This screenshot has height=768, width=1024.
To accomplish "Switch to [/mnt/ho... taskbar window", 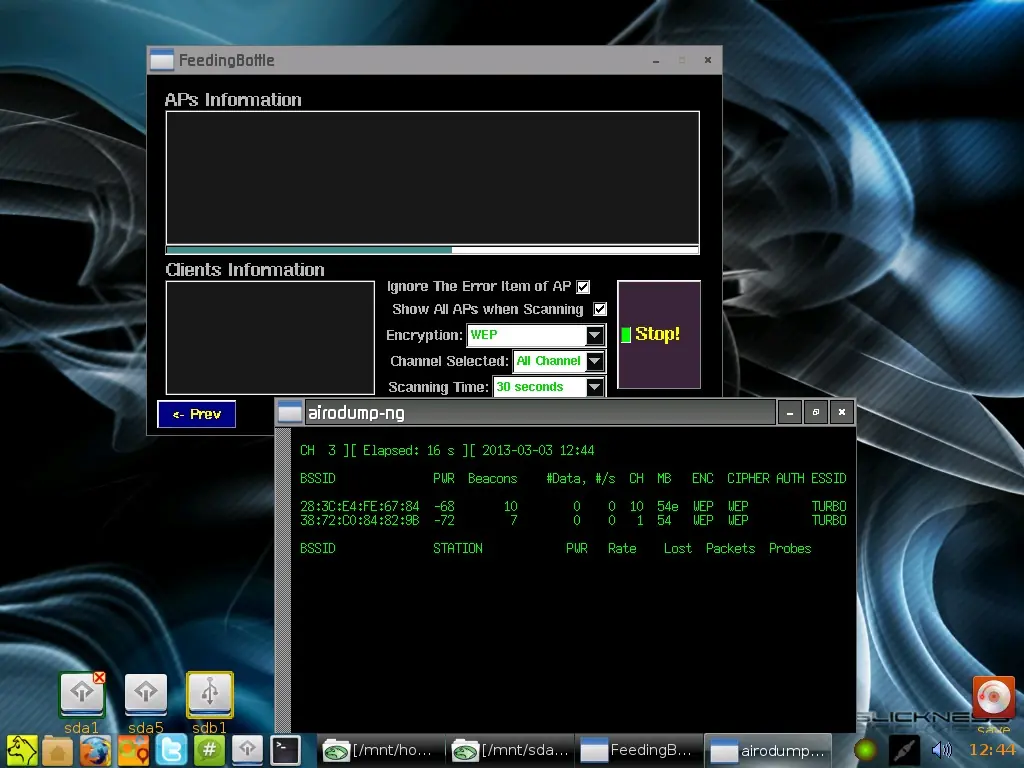I will (379, 750).
